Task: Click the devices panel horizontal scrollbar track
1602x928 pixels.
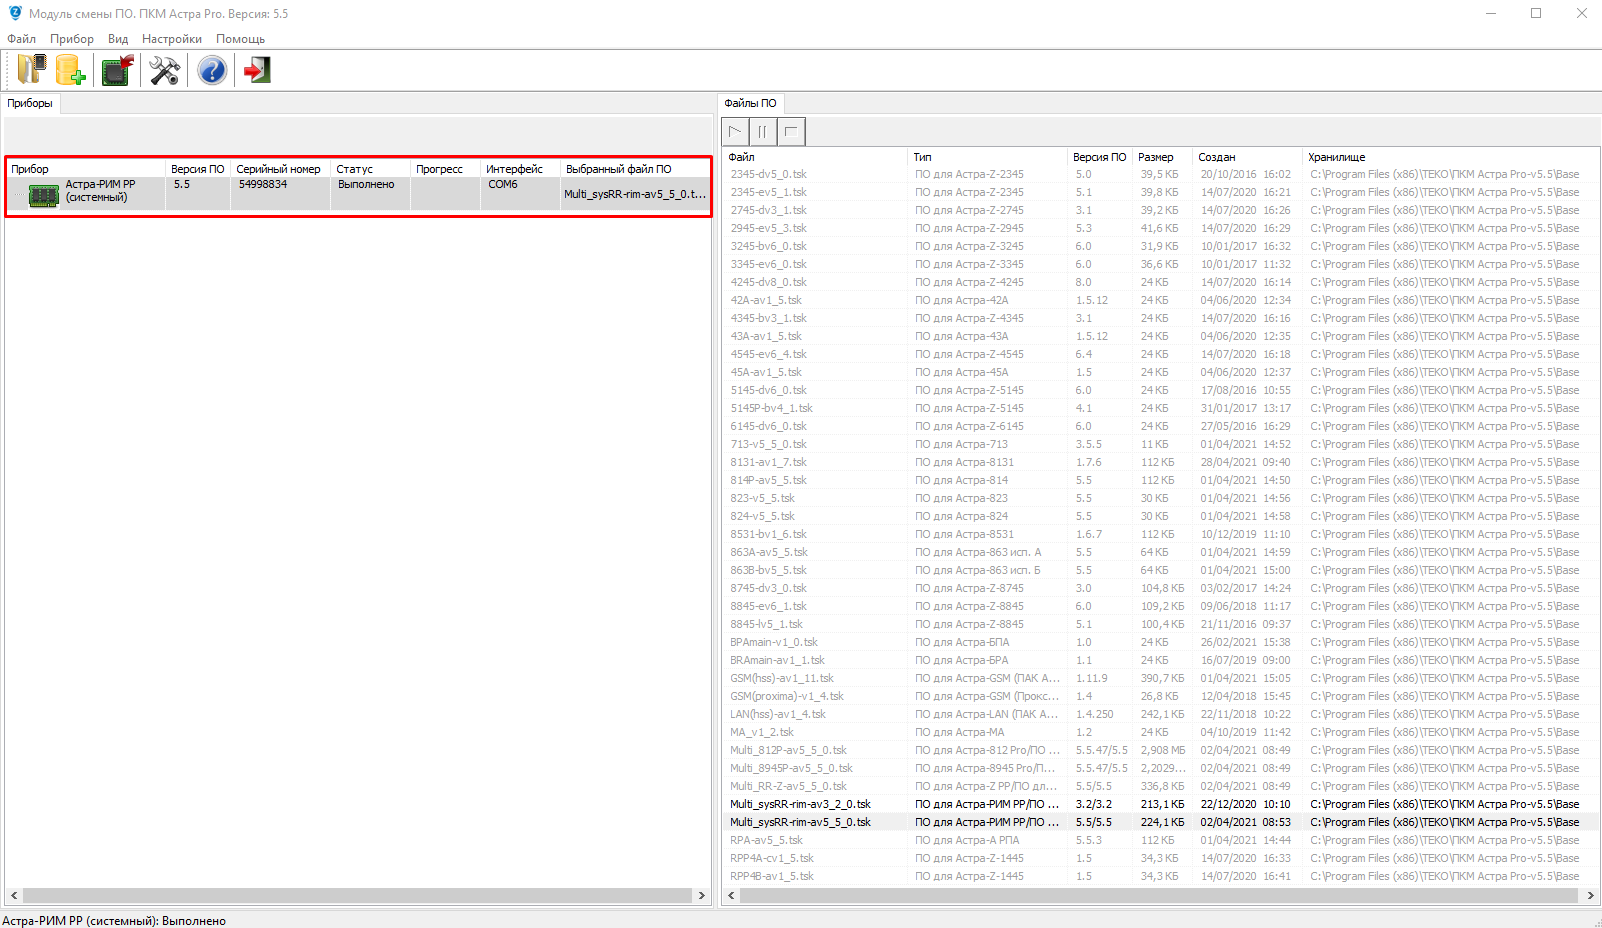Action: point(357,895)
